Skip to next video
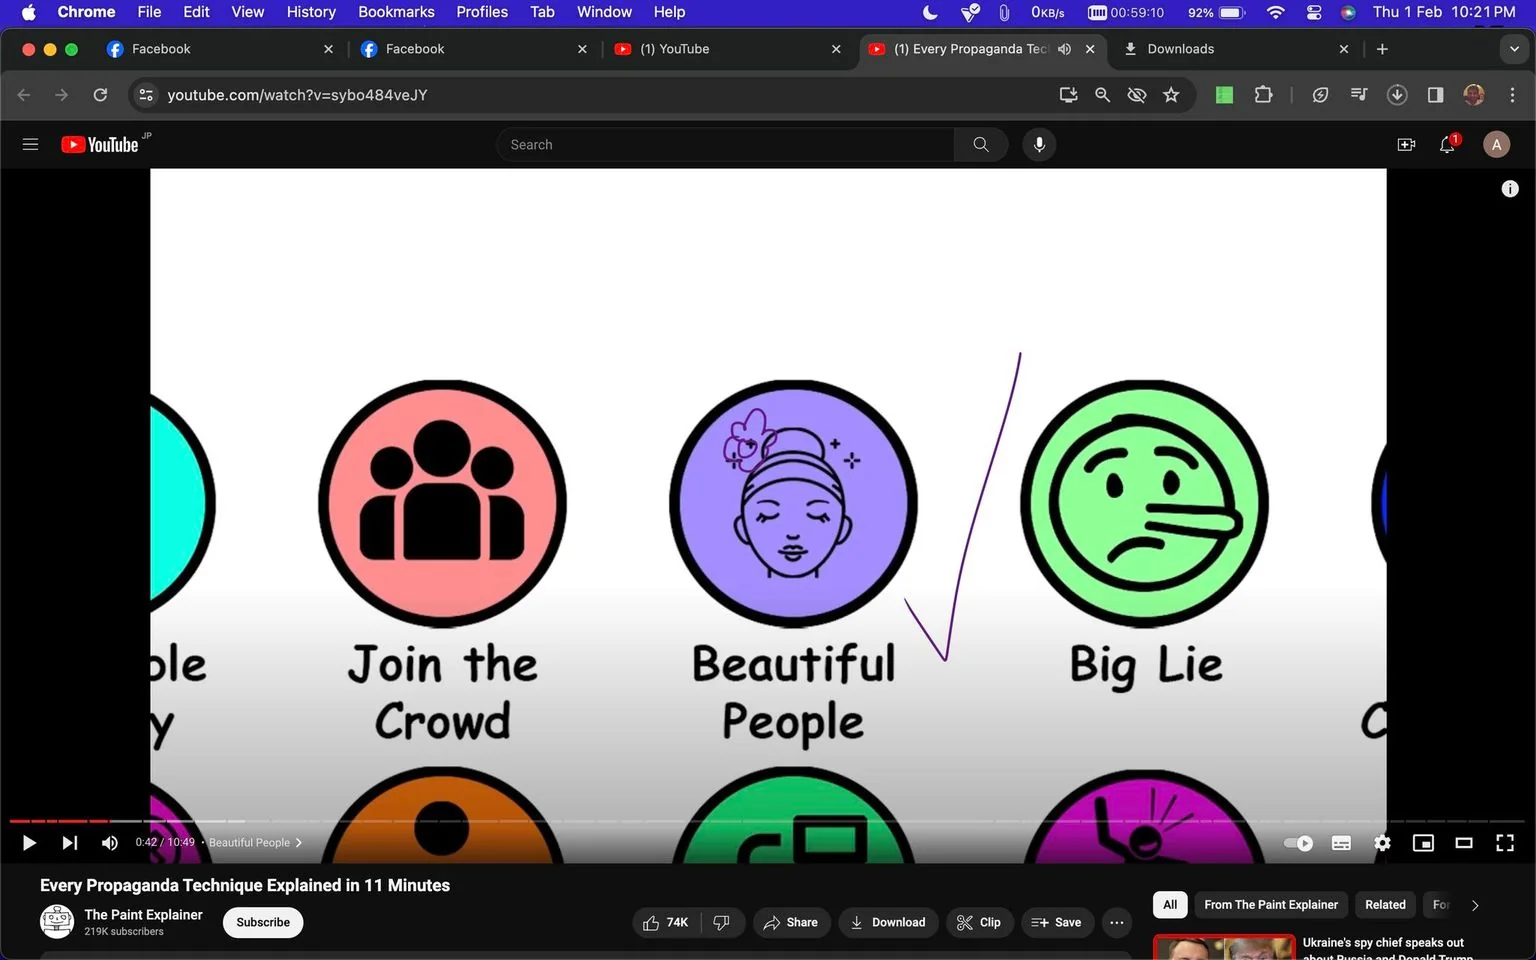Screen dimensions: 1536x960 [x=69, y=843]
